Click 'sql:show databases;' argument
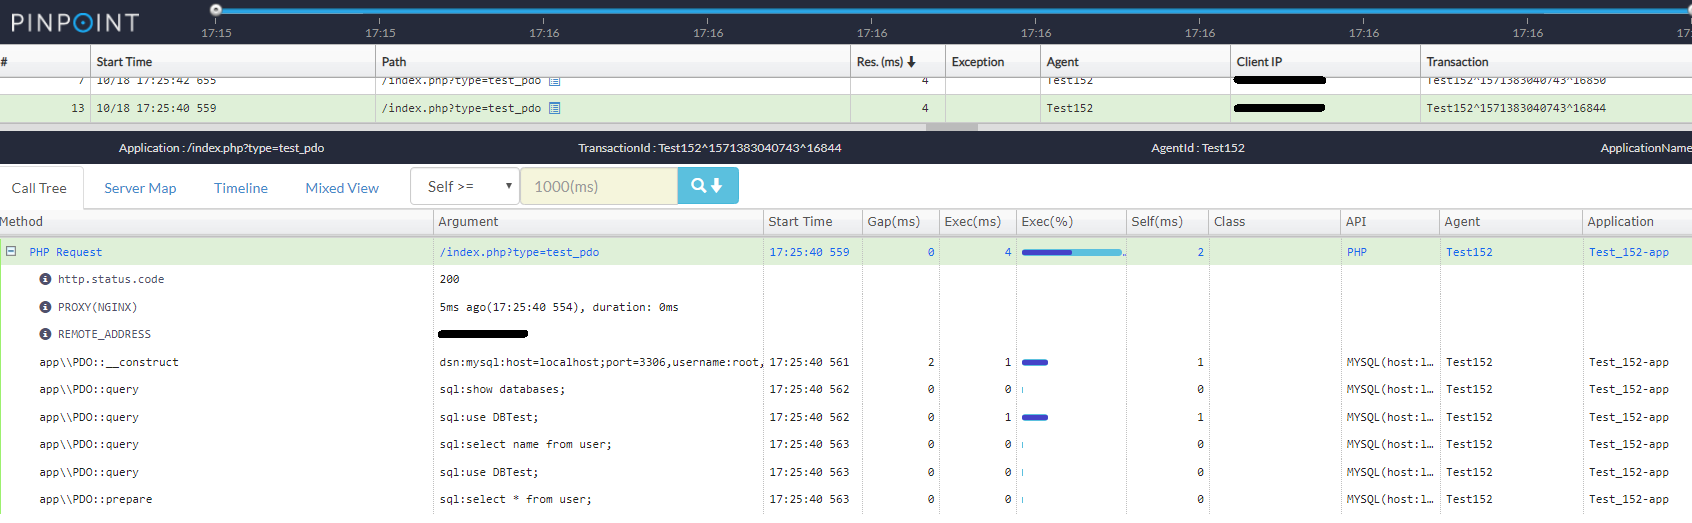1692x523 pixels. 502,389
